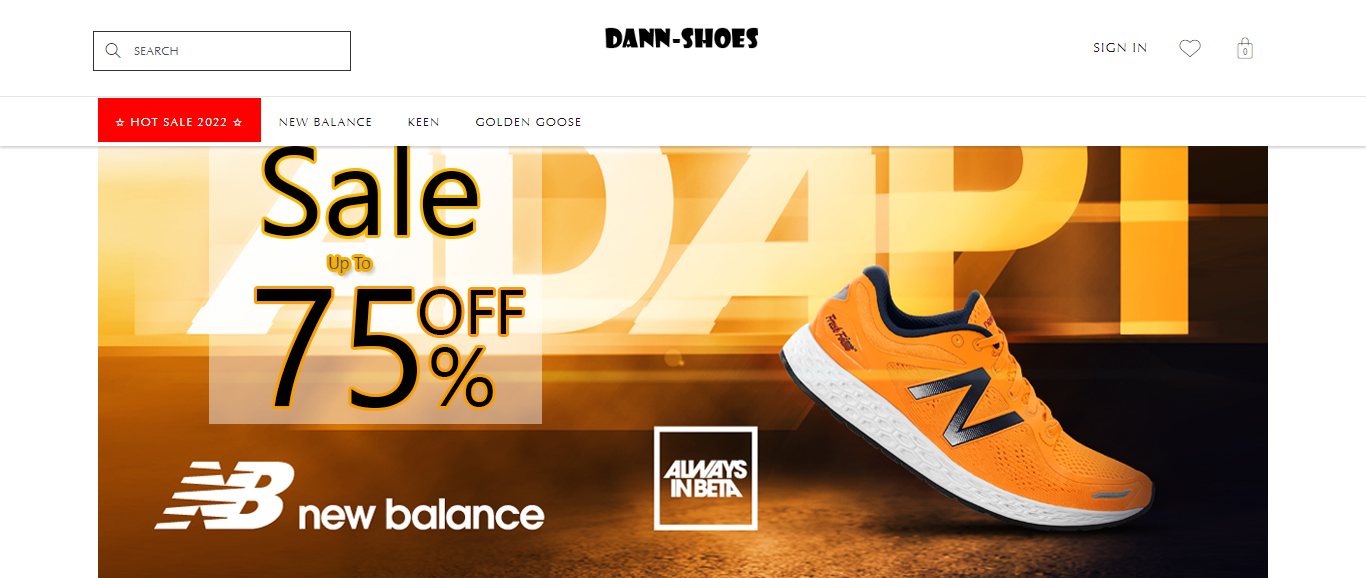1366x578 pixels.
Task: Click the large Sale heading on the banner
Action: point(370,193)
